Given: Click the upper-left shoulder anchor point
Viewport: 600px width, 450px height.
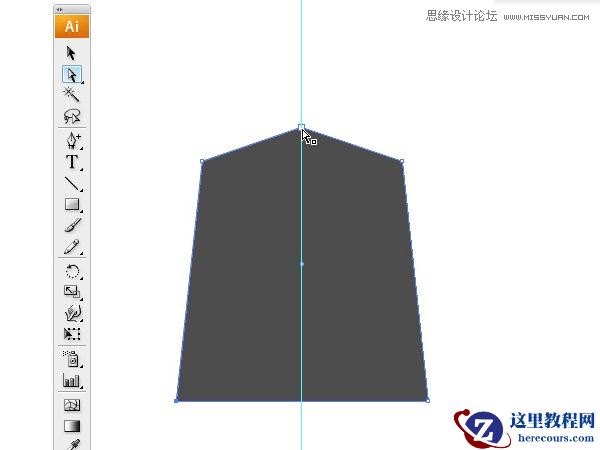Looking at the screenshot, I should (202, 161).
